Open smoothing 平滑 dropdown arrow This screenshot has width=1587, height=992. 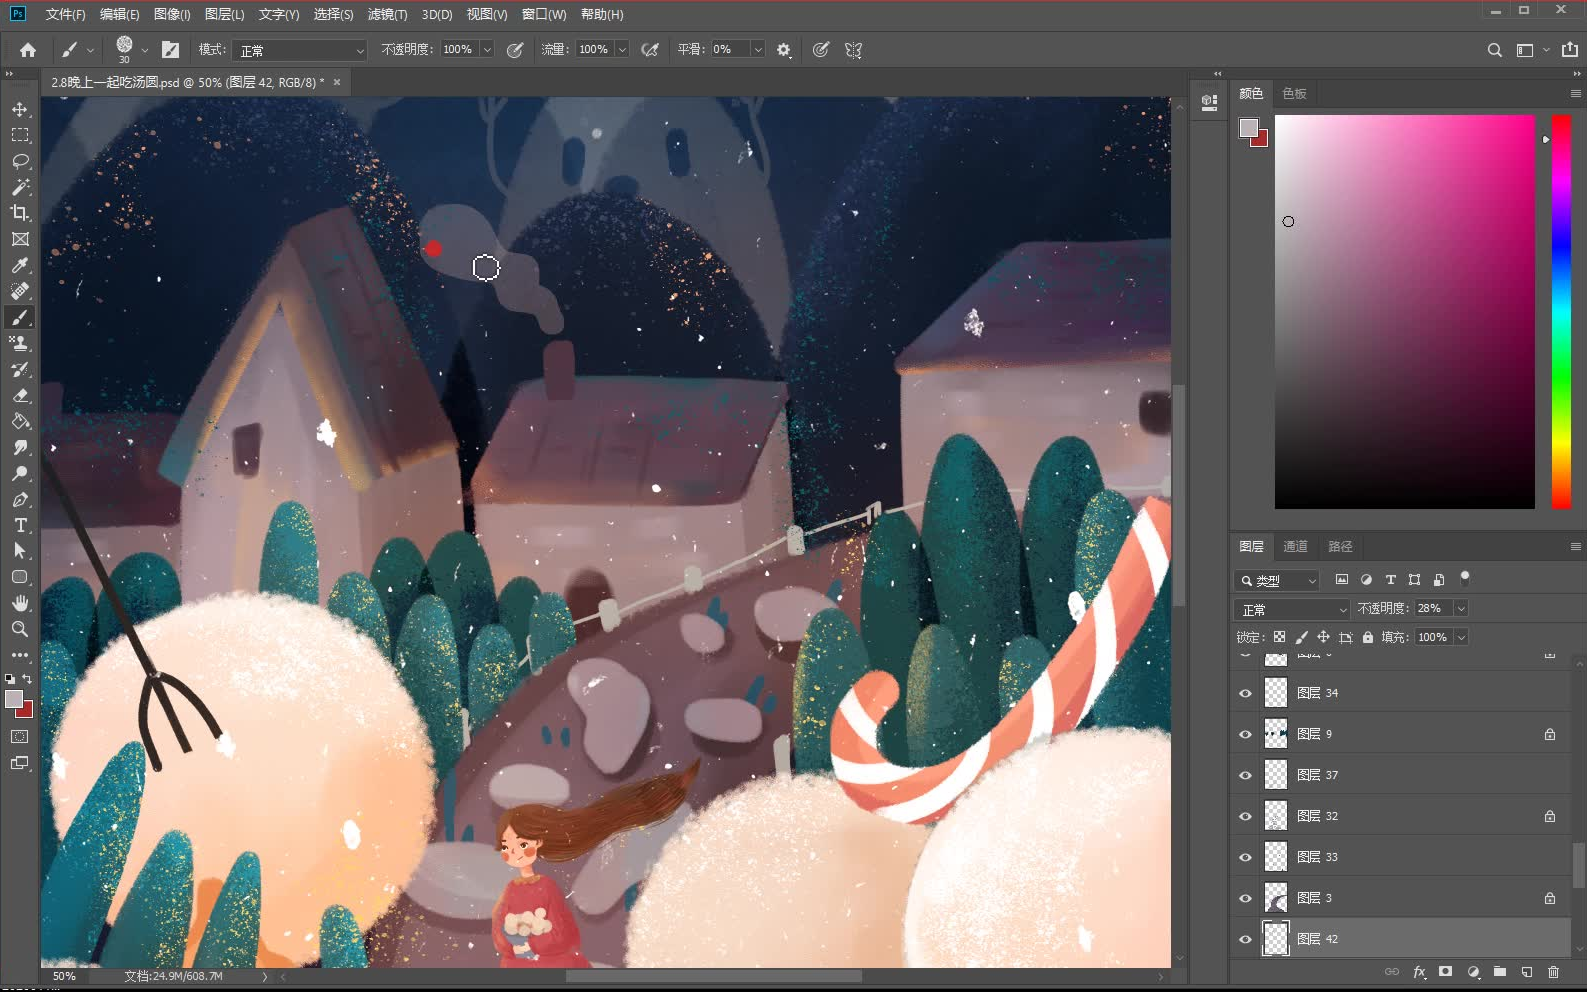coord(758,49)
